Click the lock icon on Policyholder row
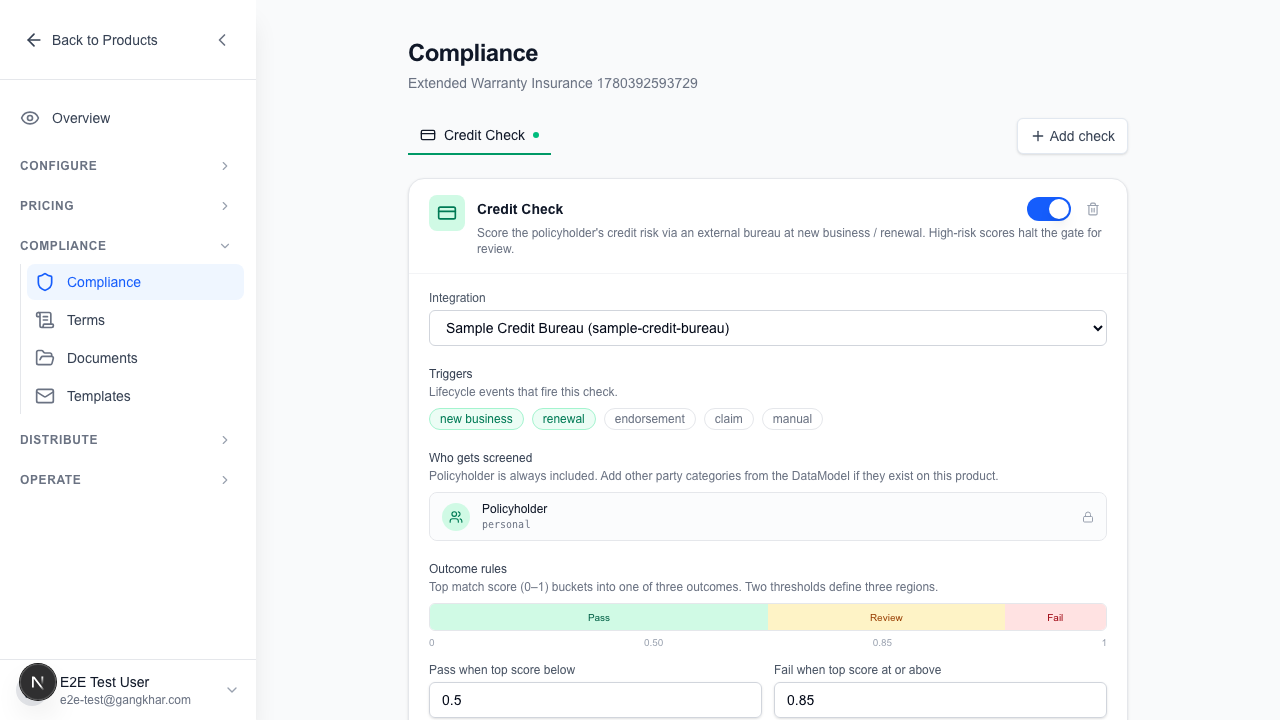Image resolution: width=1280 pixels, height=720 pixels. click(1087, 517)
